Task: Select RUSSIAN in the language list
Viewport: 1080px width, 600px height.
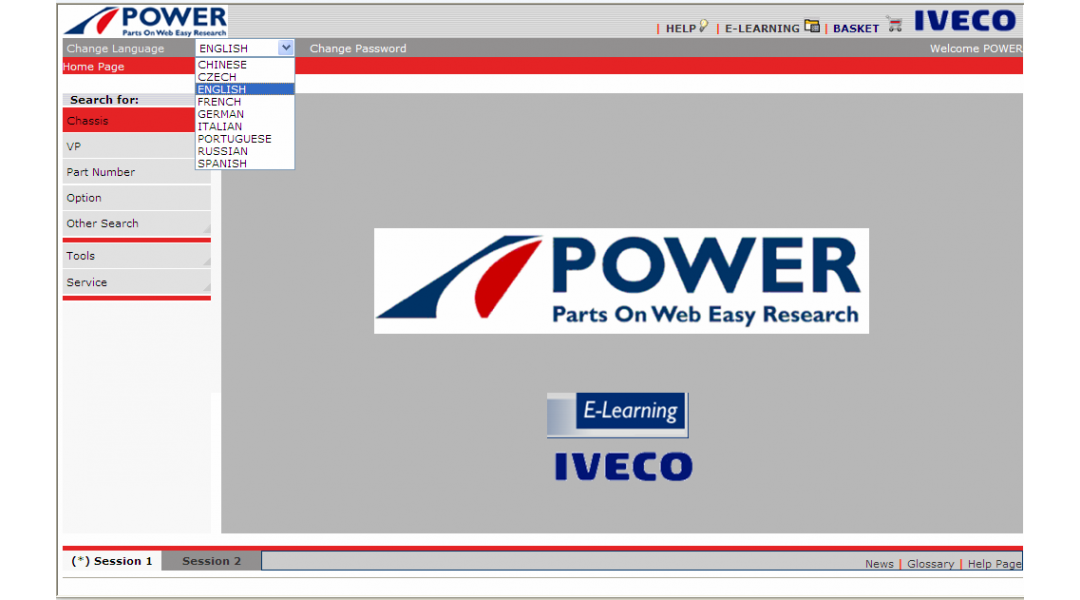Action: 245,152
